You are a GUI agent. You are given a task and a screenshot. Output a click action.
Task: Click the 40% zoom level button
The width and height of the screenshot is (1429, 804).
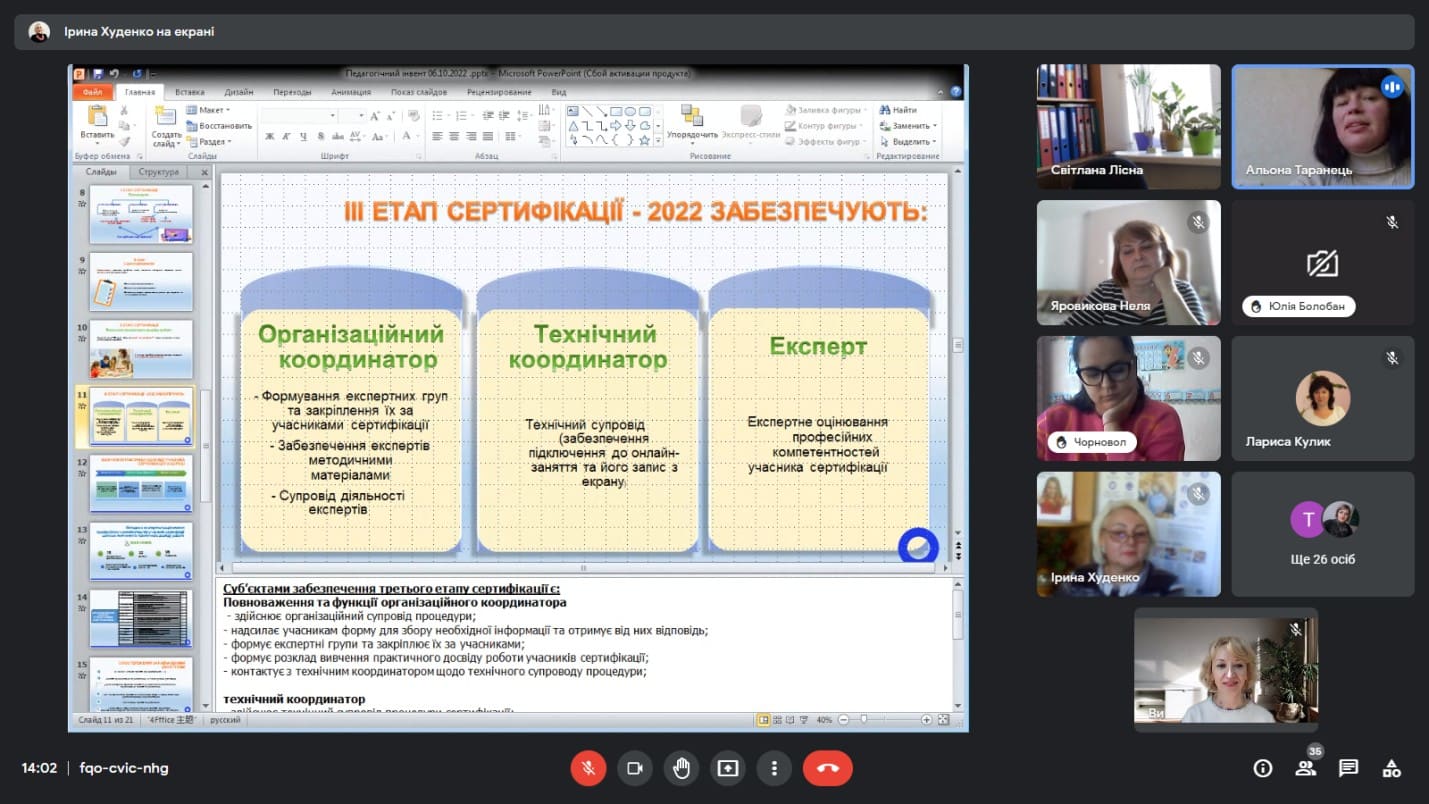(824, 720)
